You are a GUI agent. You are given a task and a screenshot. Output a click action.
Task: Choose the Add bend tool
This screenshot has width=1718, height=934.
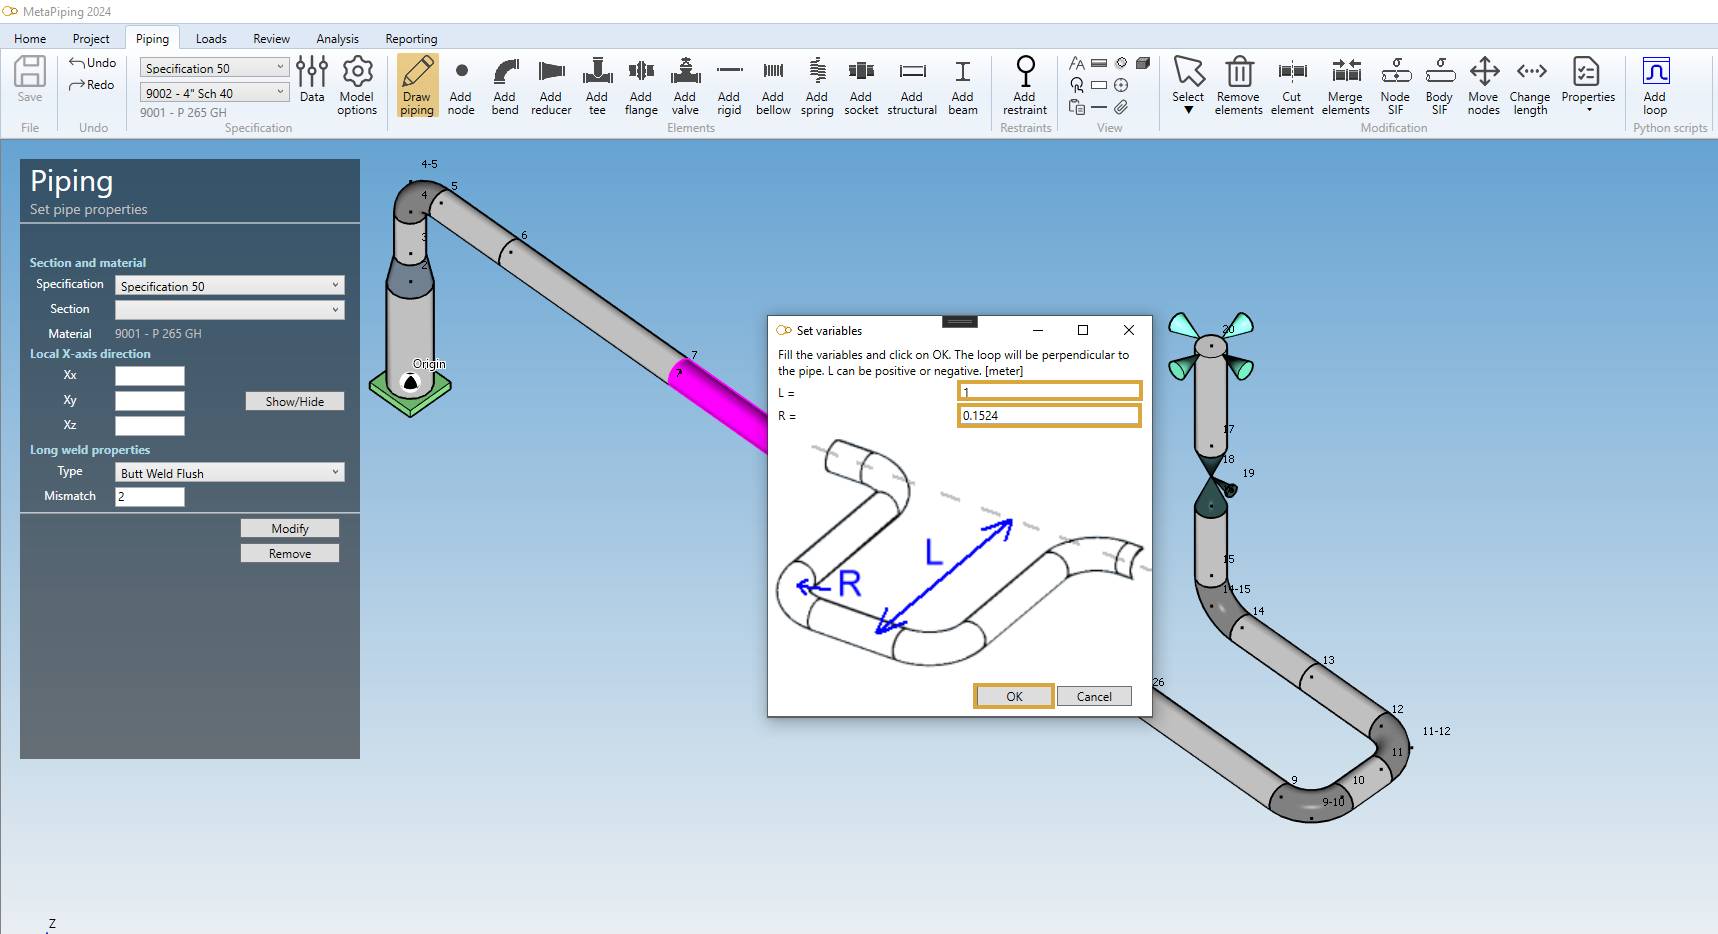click(505, 85)
